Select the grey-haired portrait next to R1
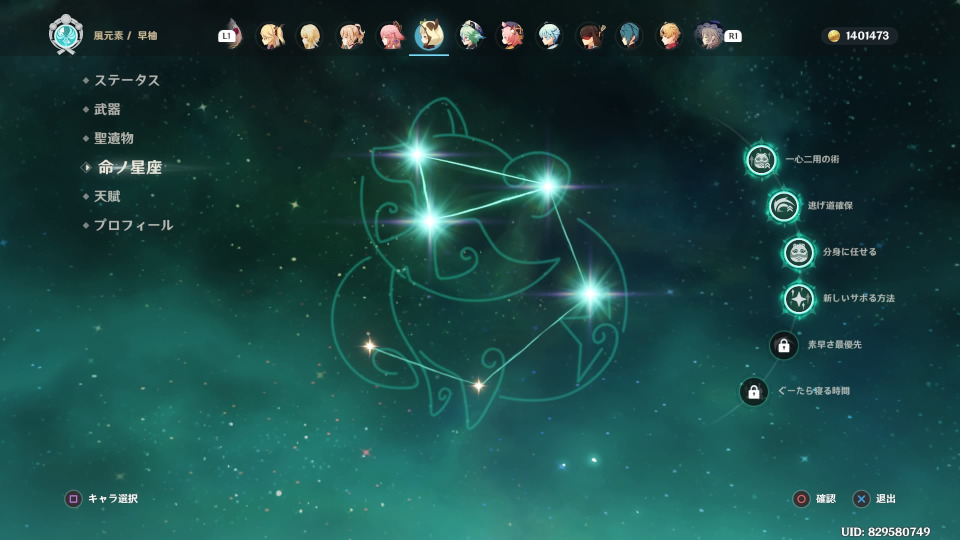960x540 pixels. click(x=709, y=36)
